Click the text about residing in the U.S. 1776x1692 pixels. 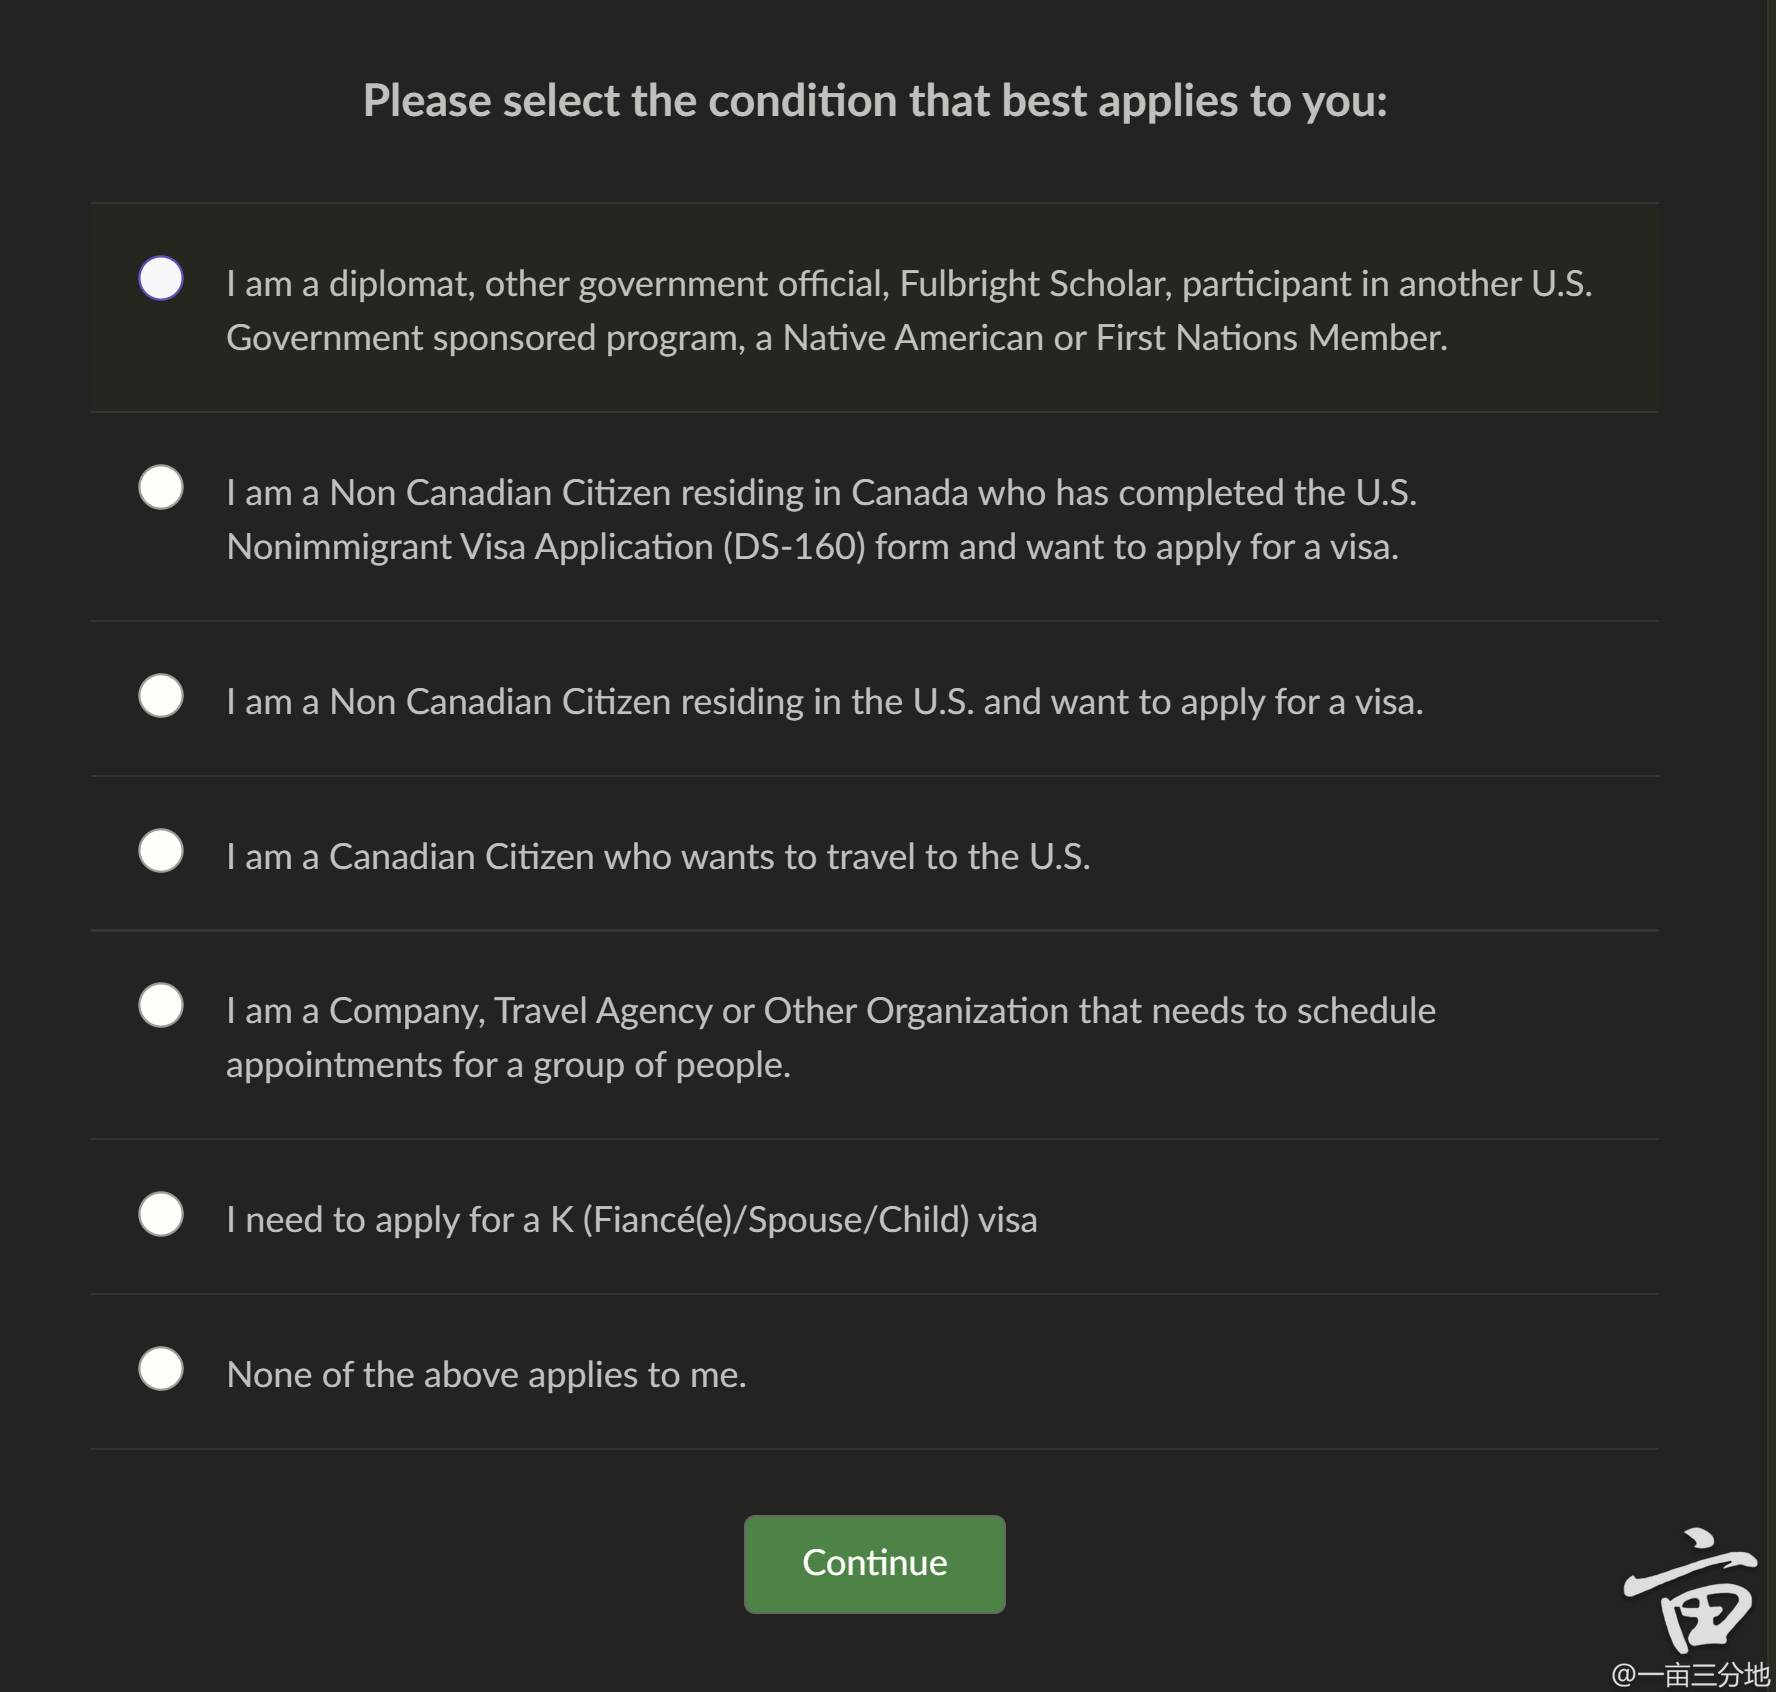click(824, 702)
